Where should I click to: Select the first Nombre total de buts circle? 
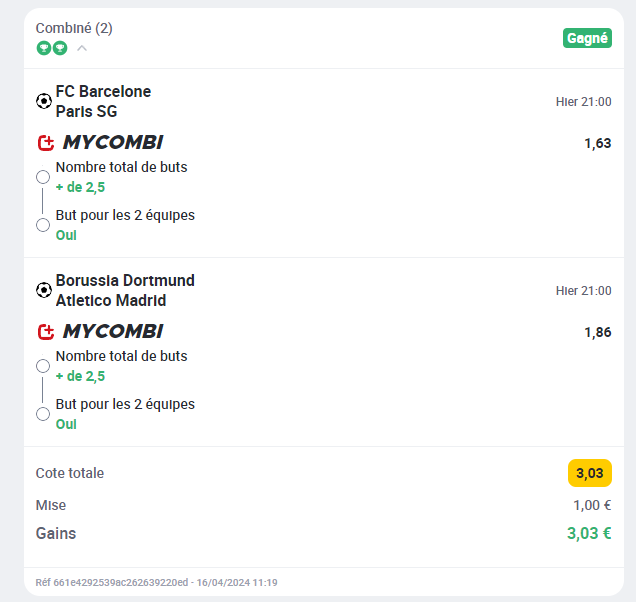pyautogui.click(x=43, y=177)
